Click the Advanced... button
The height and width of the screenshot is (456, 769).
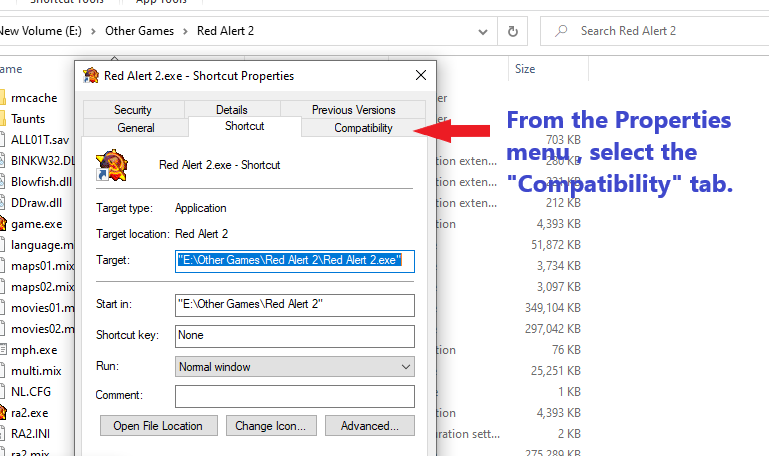tap(370, 426)
